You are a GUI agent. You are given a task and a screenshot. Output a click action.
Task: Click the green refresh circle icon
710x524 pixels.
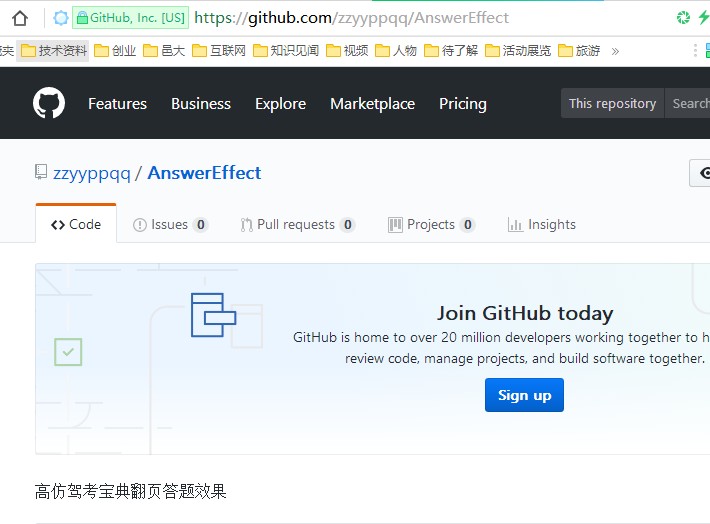683,18
